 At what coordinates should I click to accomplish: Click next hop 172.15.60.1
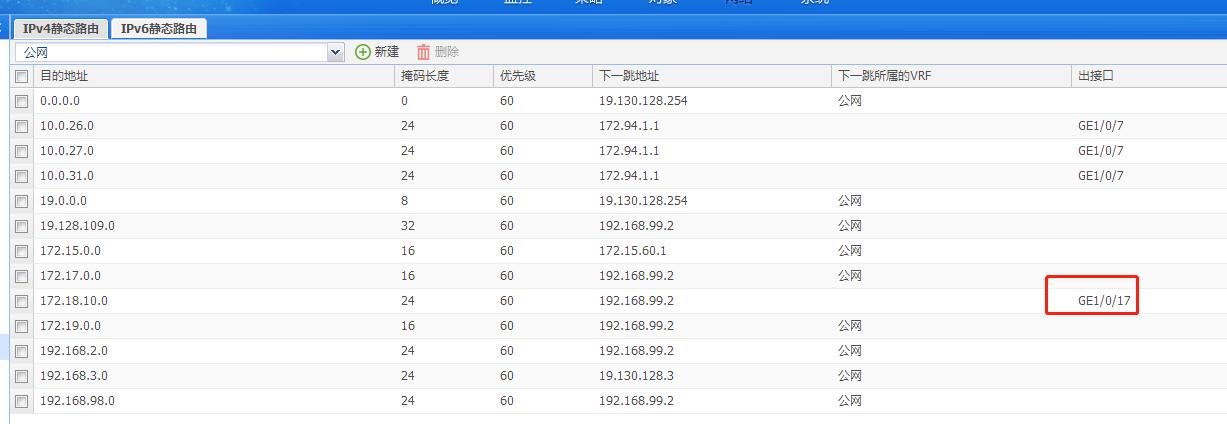(x=632, y=251)
